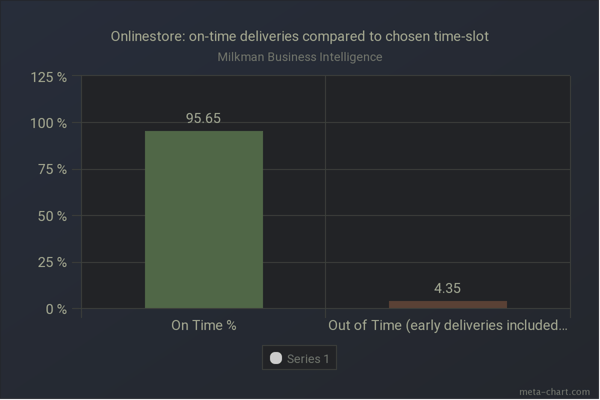Click the 0 % y-axis label
Screen dimensions: 600x400
pos(56,309)
